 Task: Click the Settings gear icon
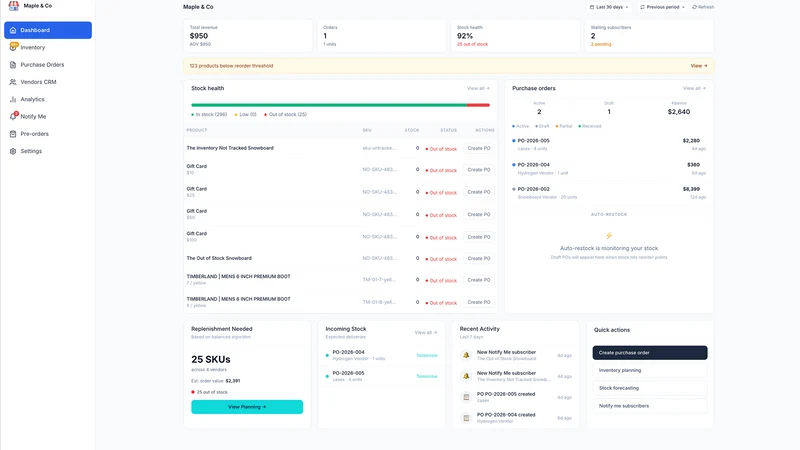coord(13,151)
